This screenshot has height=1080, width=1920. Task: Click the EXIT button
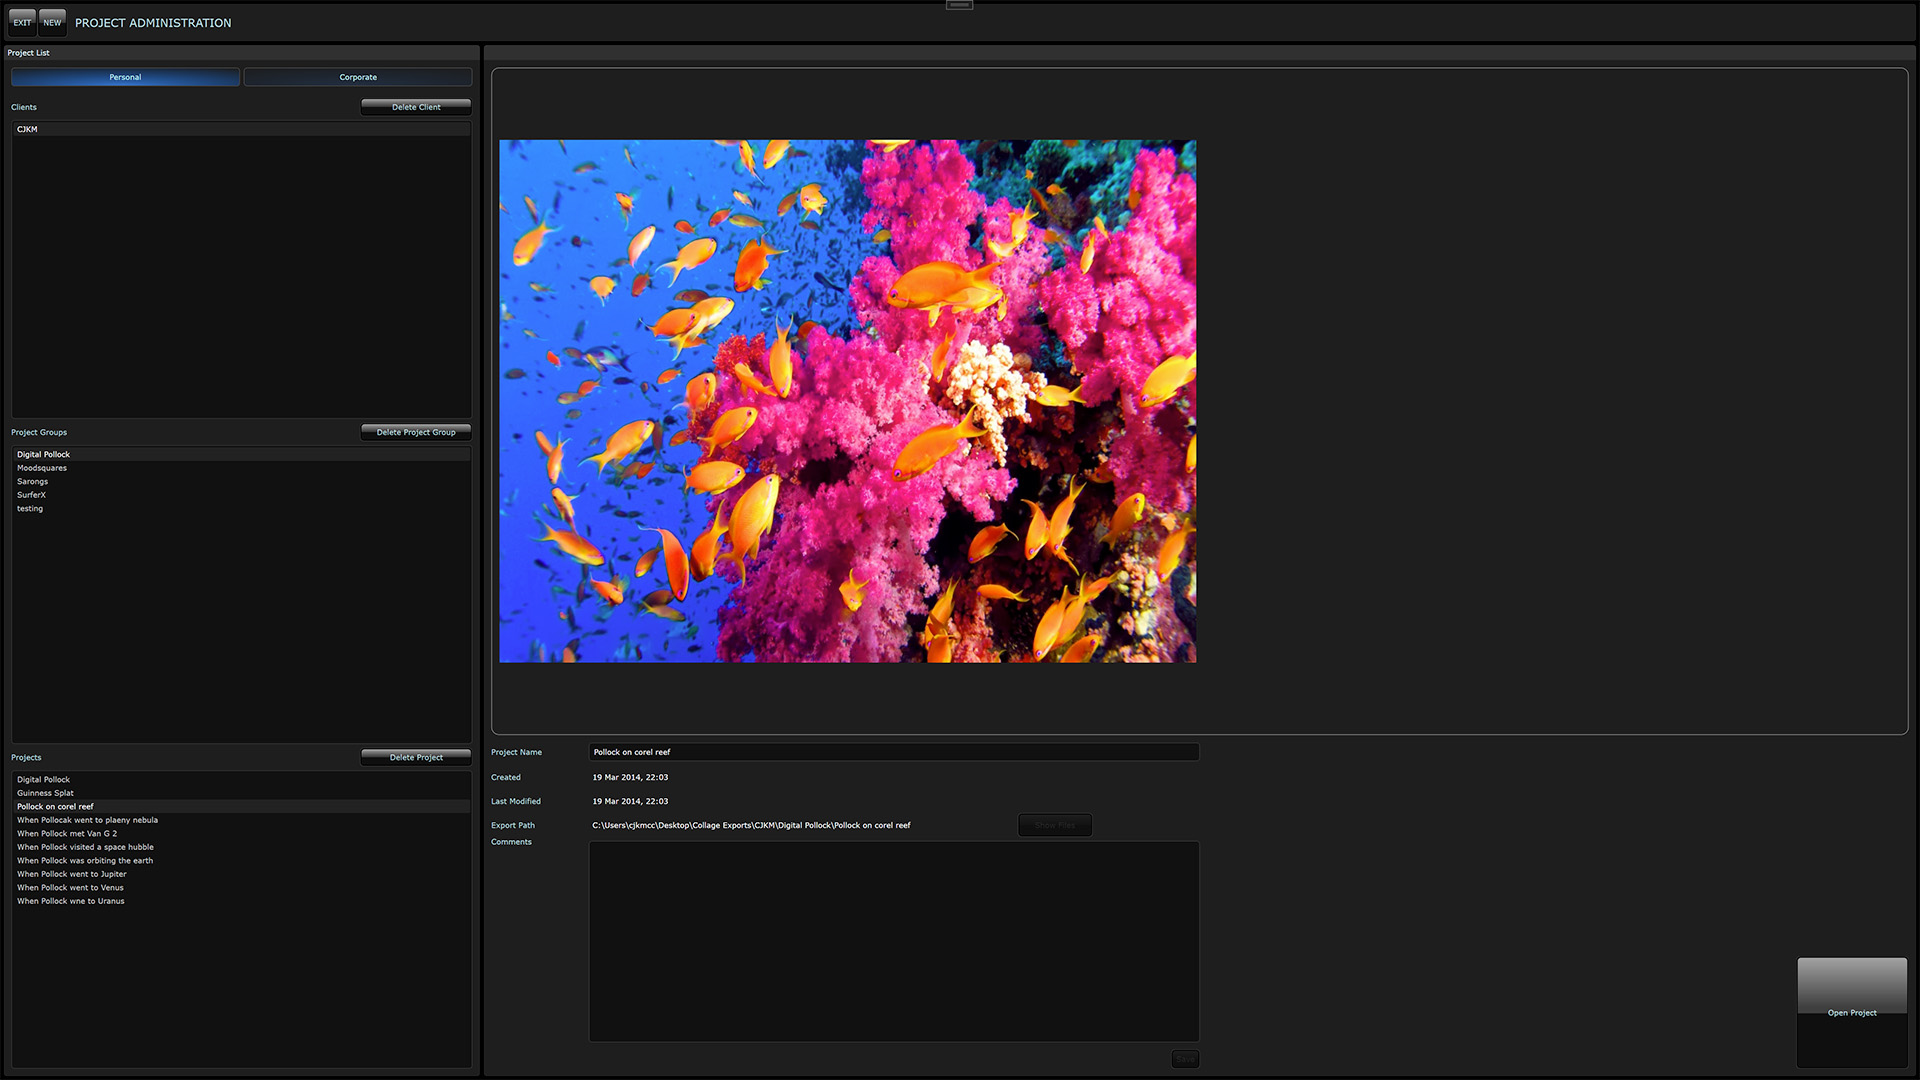[22, 22]
